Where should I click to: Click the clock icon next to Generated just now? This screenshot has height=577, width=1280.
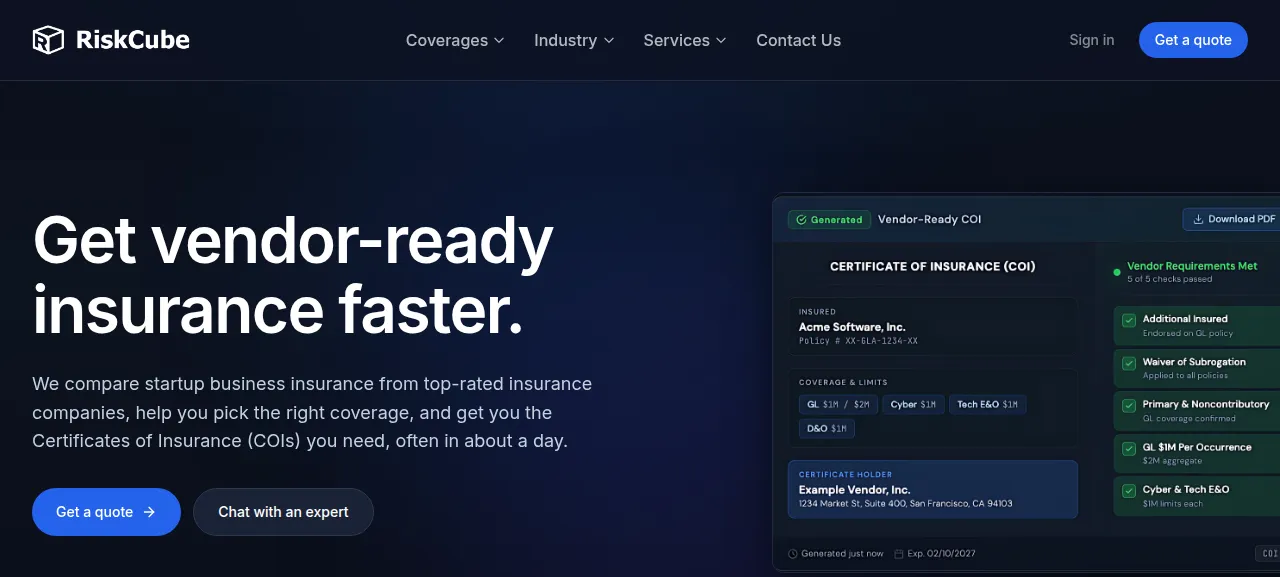click(793, 554)
